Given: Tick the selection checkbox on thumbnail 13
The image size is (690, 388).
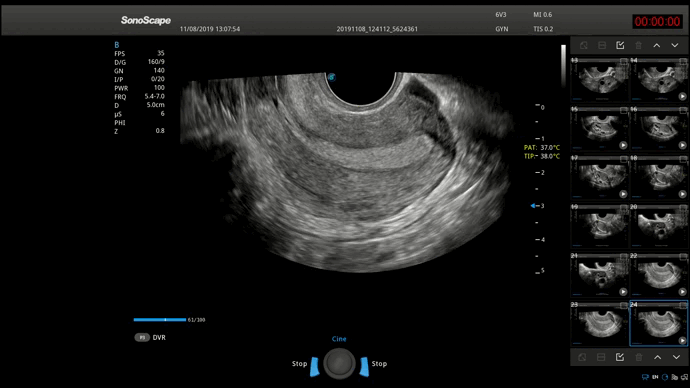Looking at the screenshot, I should tap(624, 61).
